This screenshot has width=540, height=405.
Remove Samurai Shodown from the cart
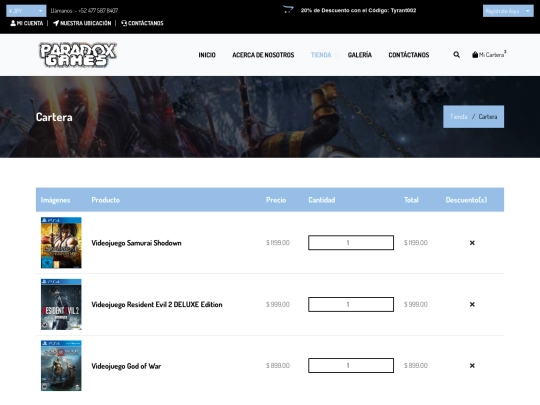pos(472,243)
